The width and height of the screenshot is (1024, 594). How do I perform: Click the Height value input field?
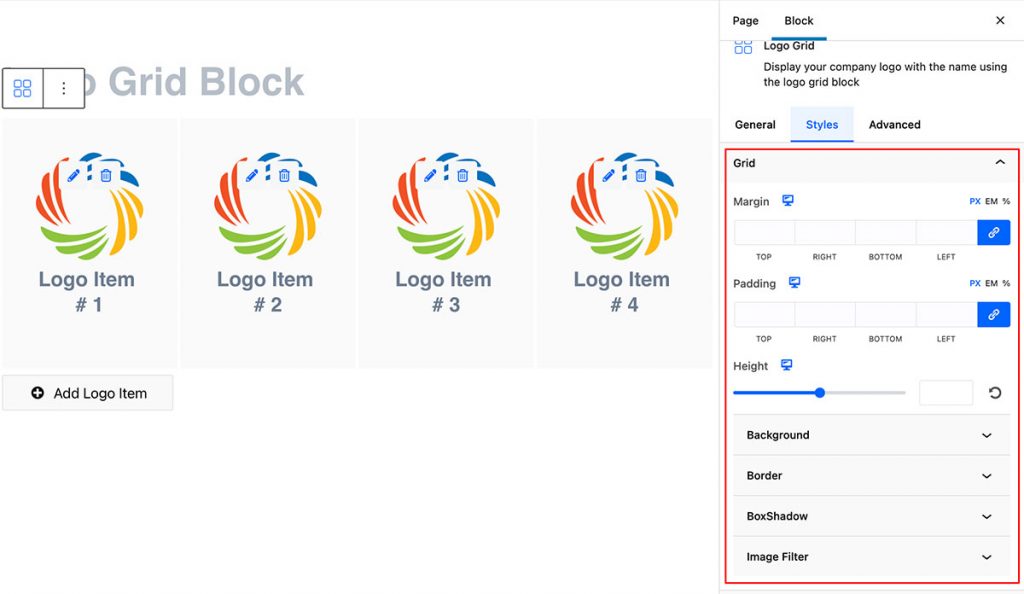[946, 393]
